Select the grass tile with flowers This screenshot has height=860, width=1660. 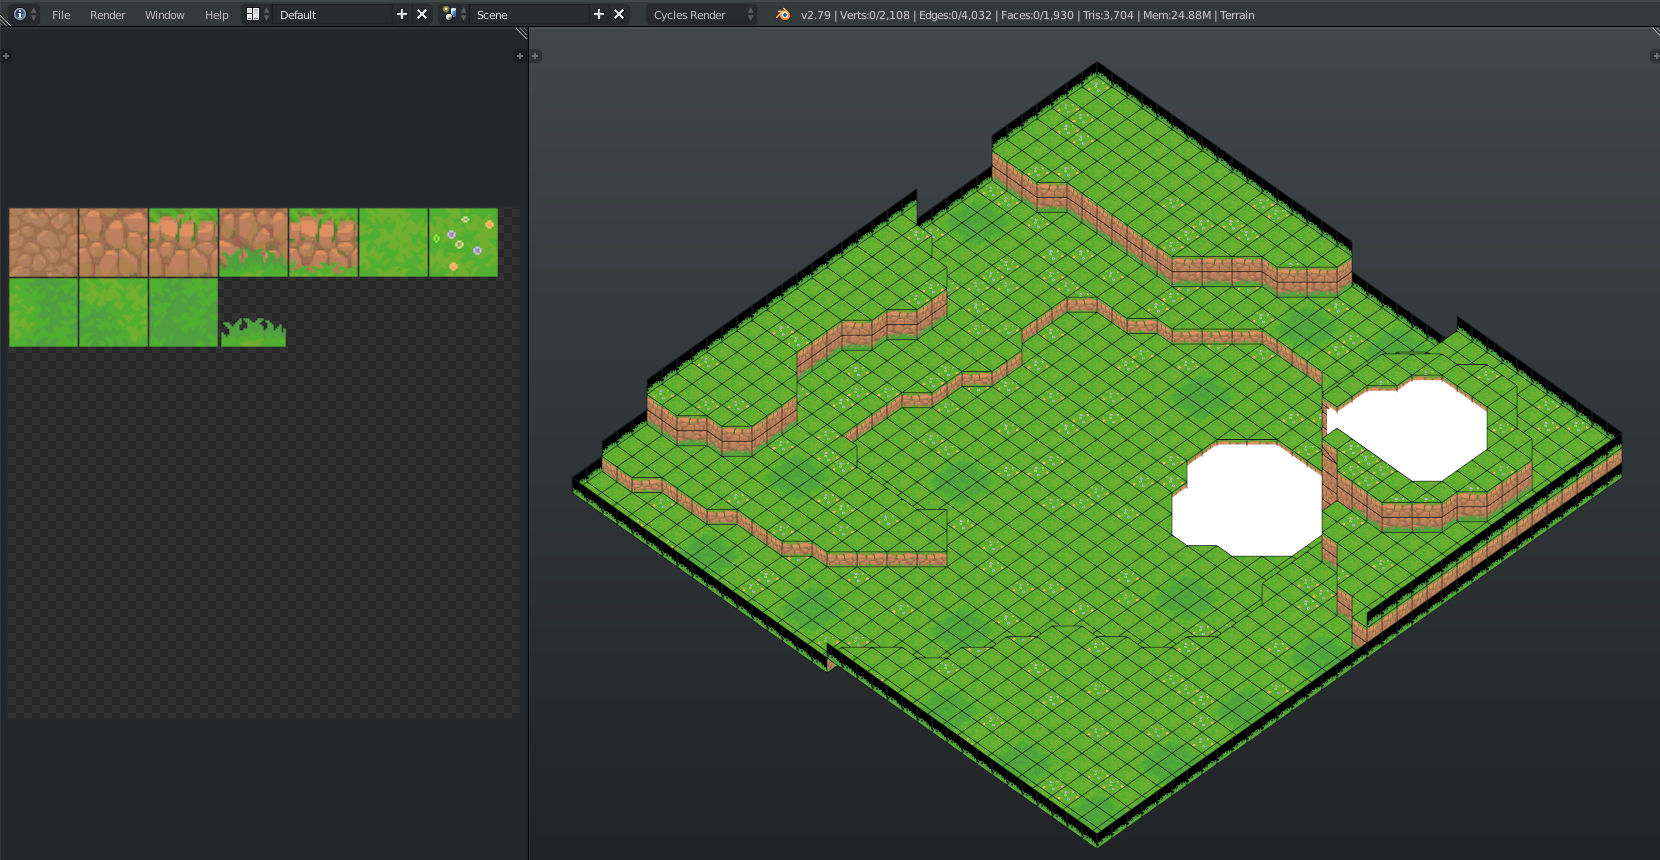click(464, 243)
